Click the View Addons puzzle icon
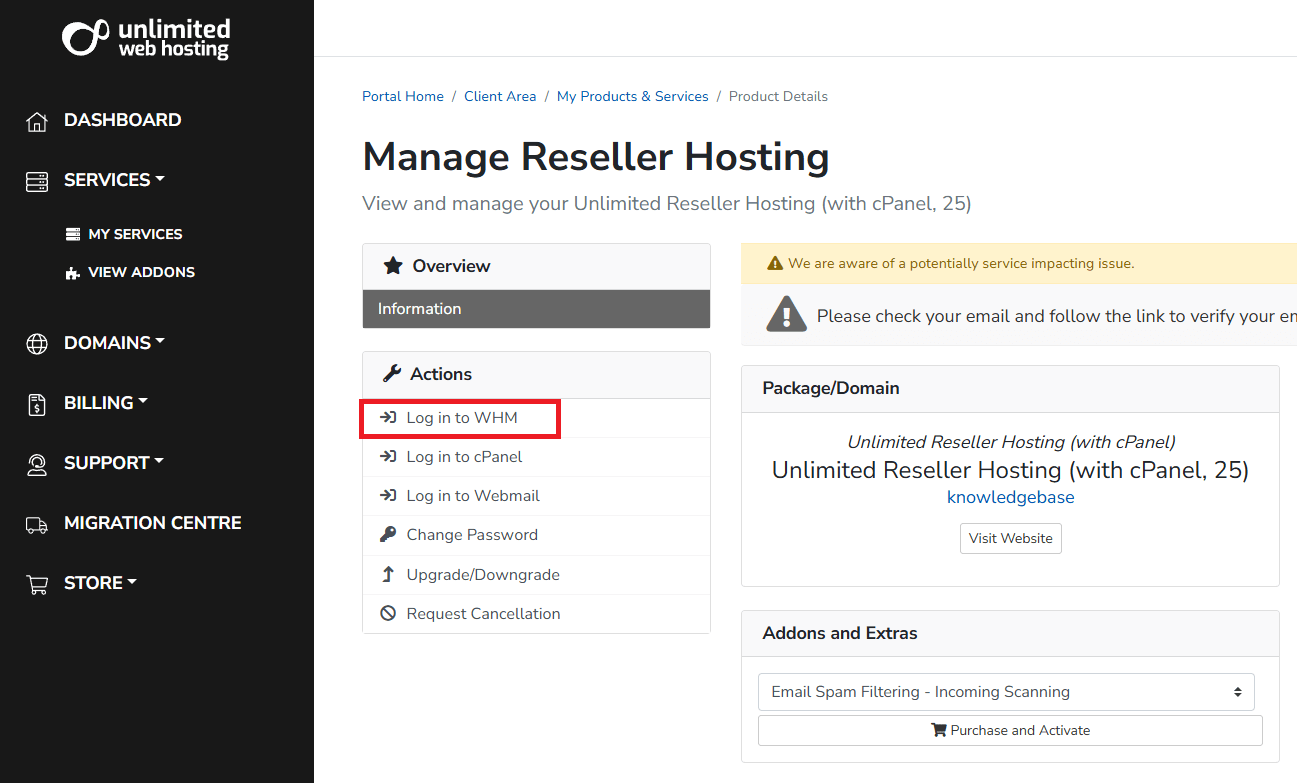The width and height of the screenshot is (1297, 783). pyautogui.click(x=73, y=272)
